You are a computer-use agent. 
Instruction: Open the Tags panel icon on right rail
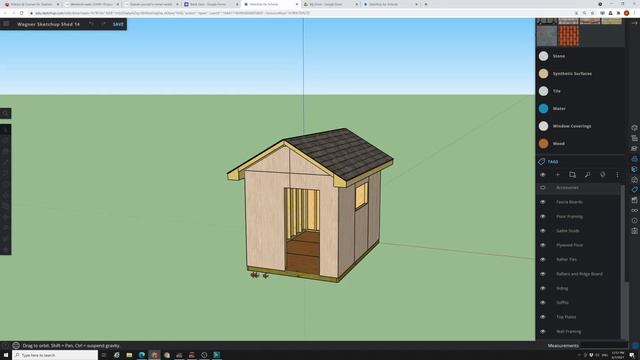[x=634, y=190]
